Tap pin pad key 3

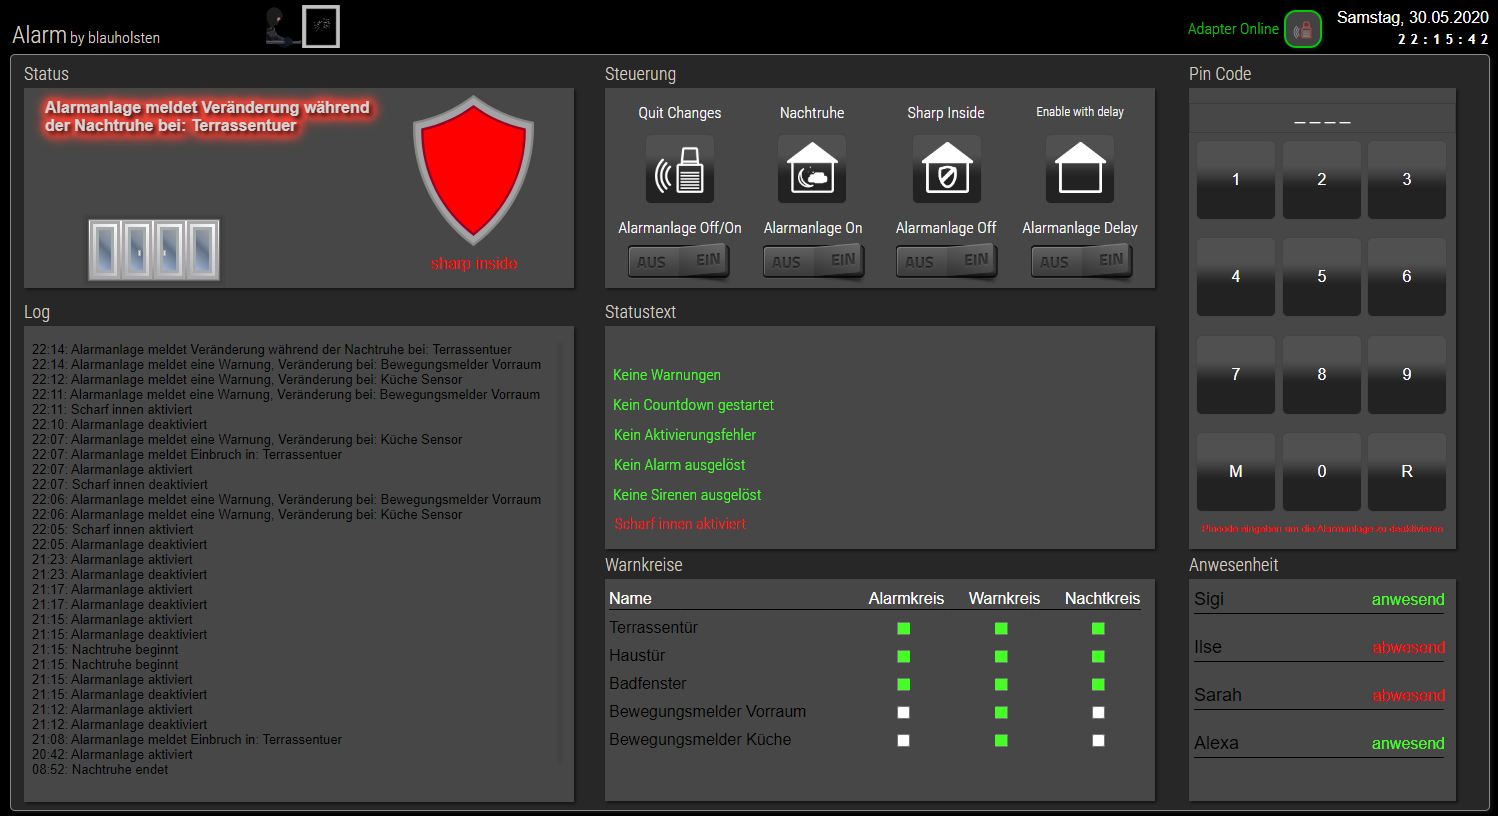point(1407,180)
